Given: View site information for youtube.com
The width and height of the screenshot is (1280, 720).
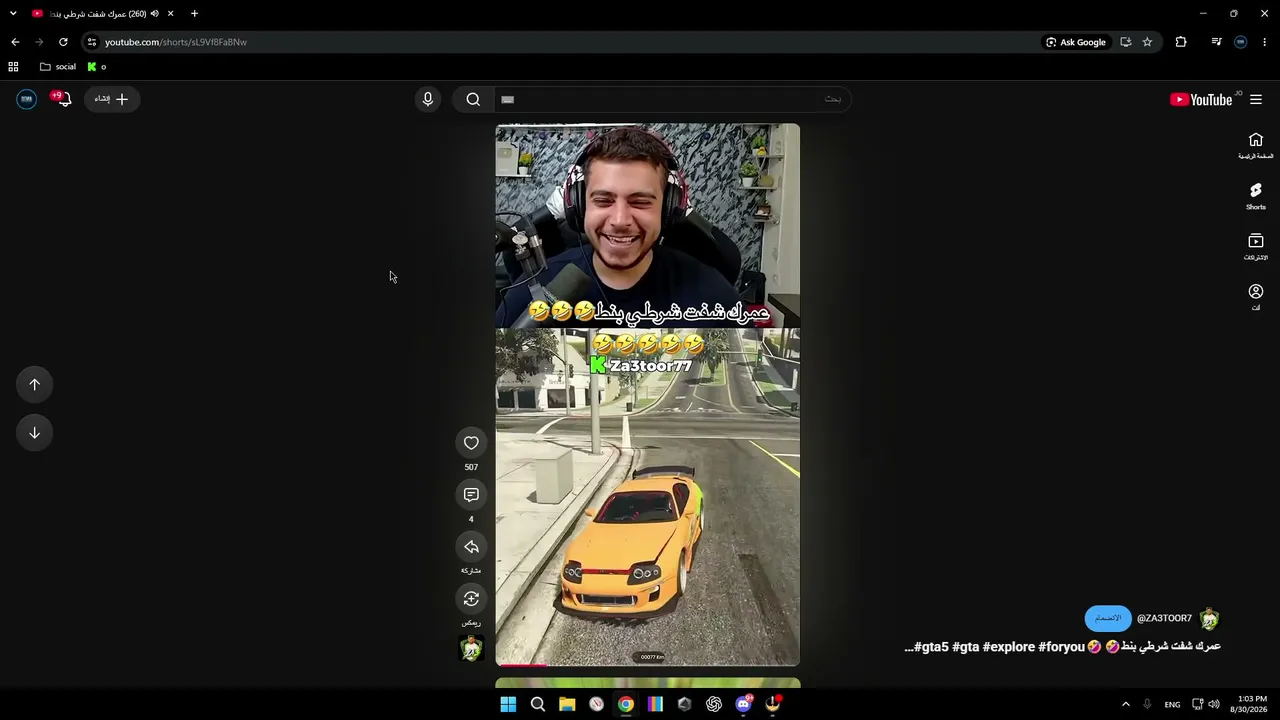Looking at the screenshot, I should coord(91,42).
